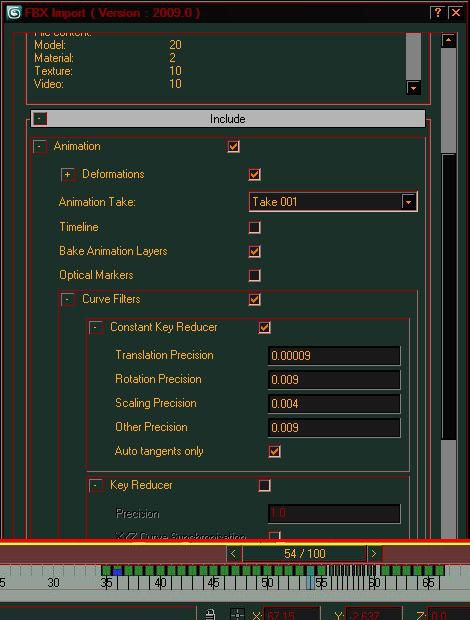Click file content list scroll-down arrow
The height and width of the screenshot is (620, 470).
pyautogui.click(x=413, y=88)
